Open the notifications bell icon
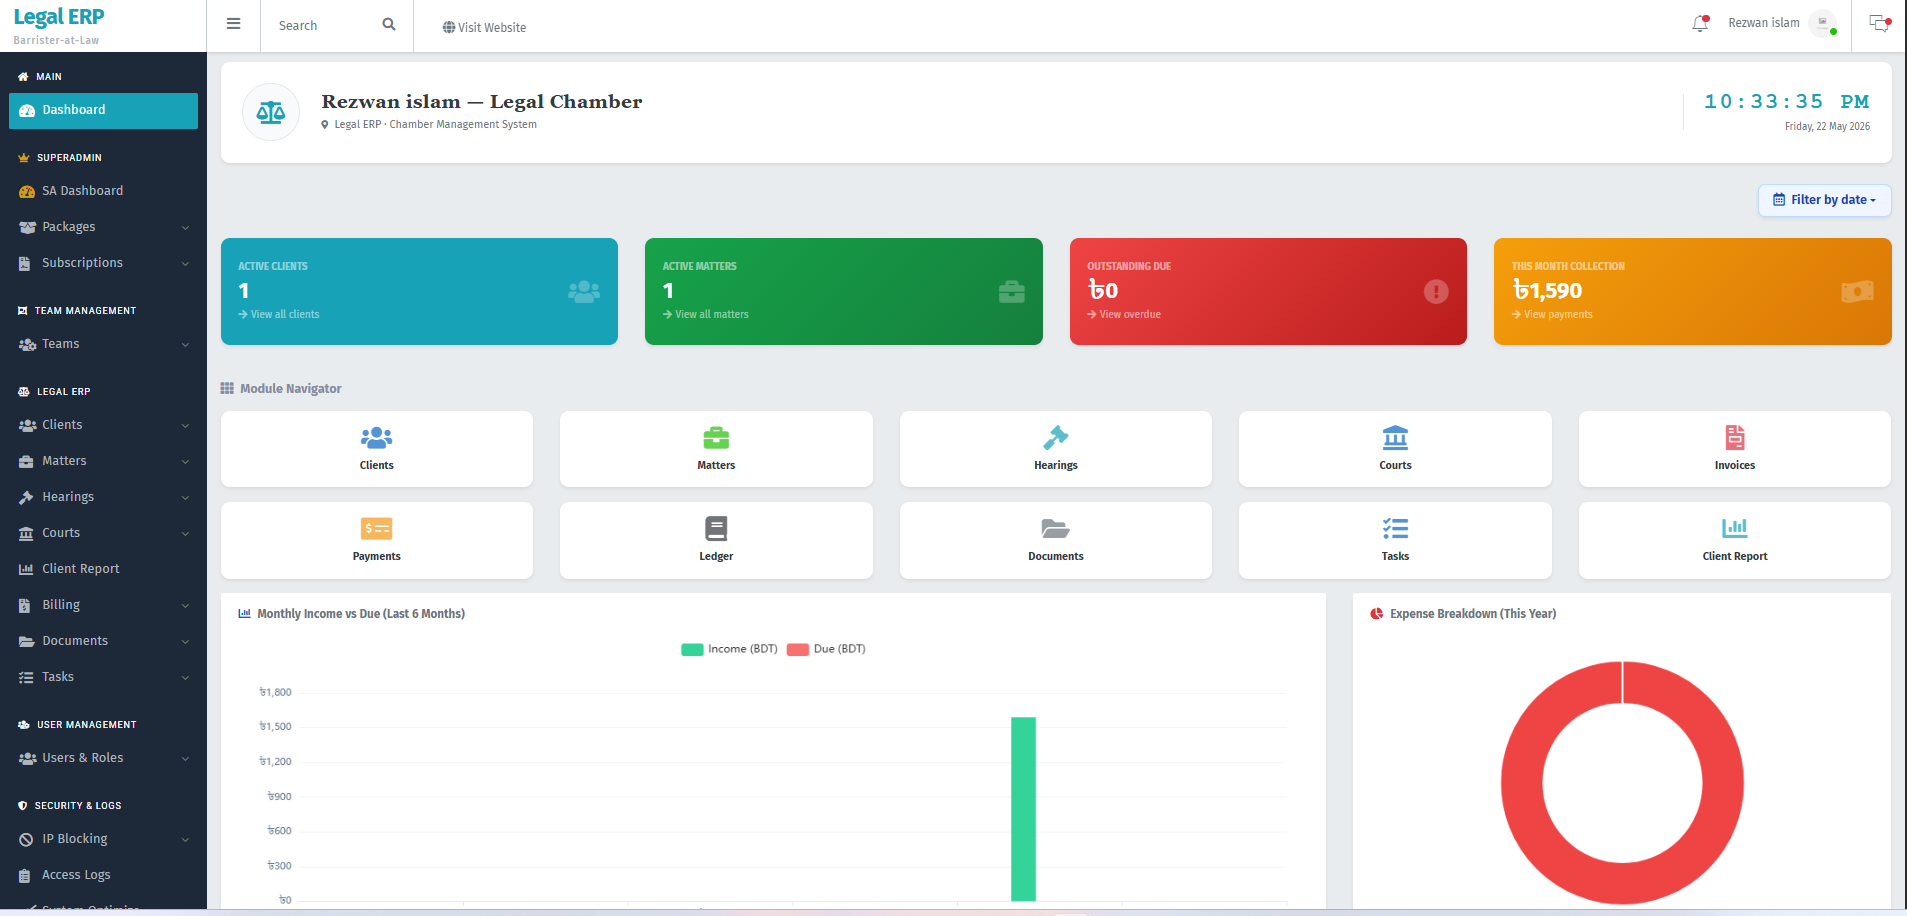1907x916 pixels. [1700, 23]
